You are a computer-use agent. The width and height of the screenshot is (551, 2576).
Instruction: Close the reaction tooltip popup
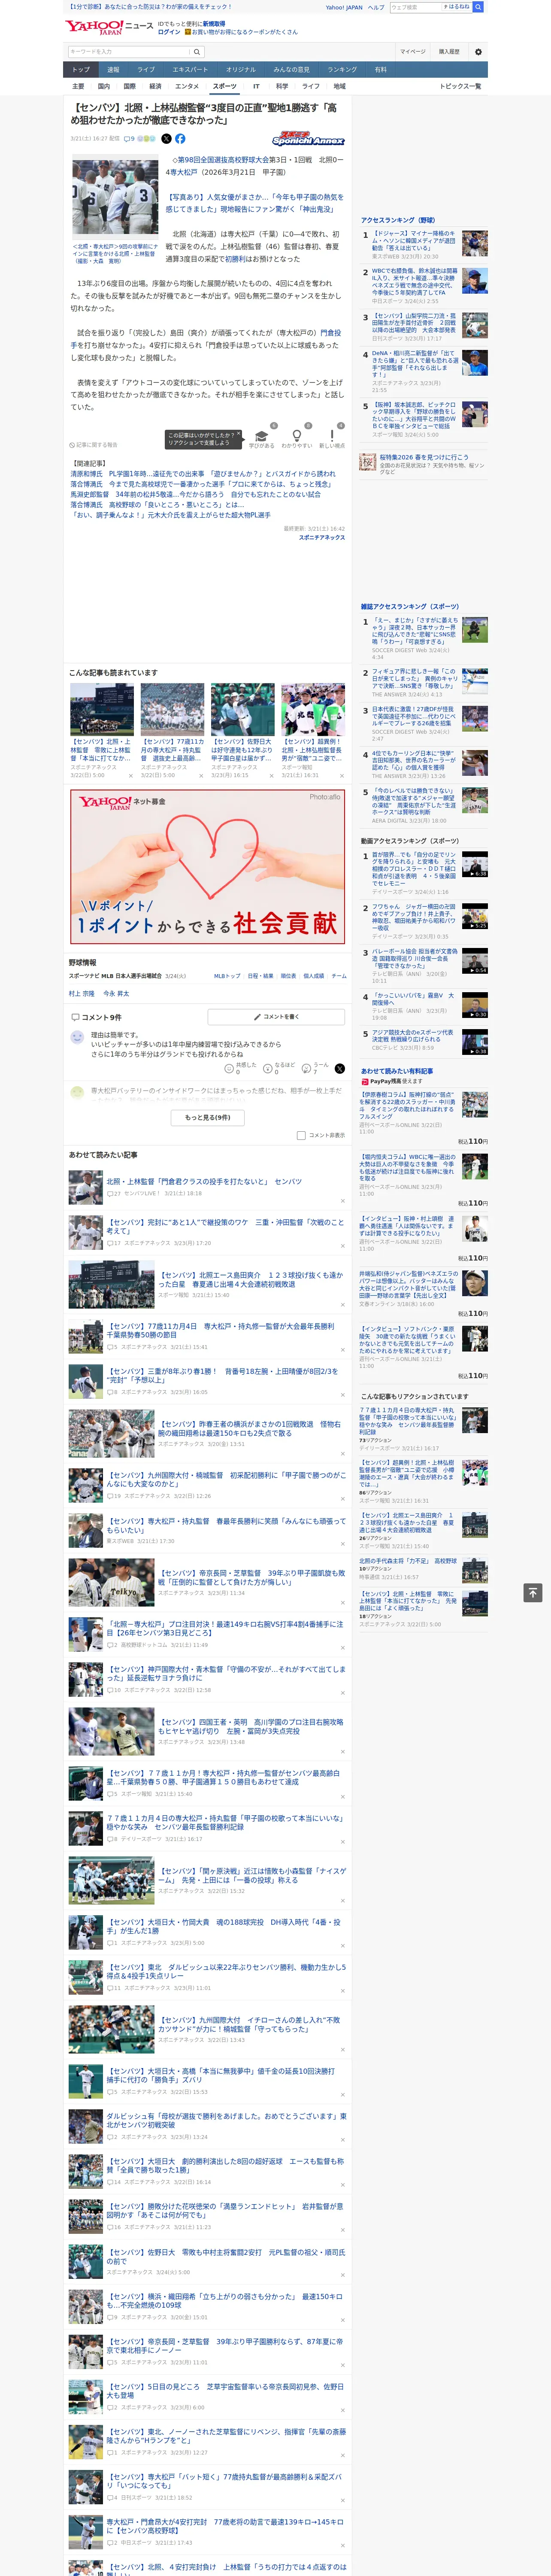(239, 435)
